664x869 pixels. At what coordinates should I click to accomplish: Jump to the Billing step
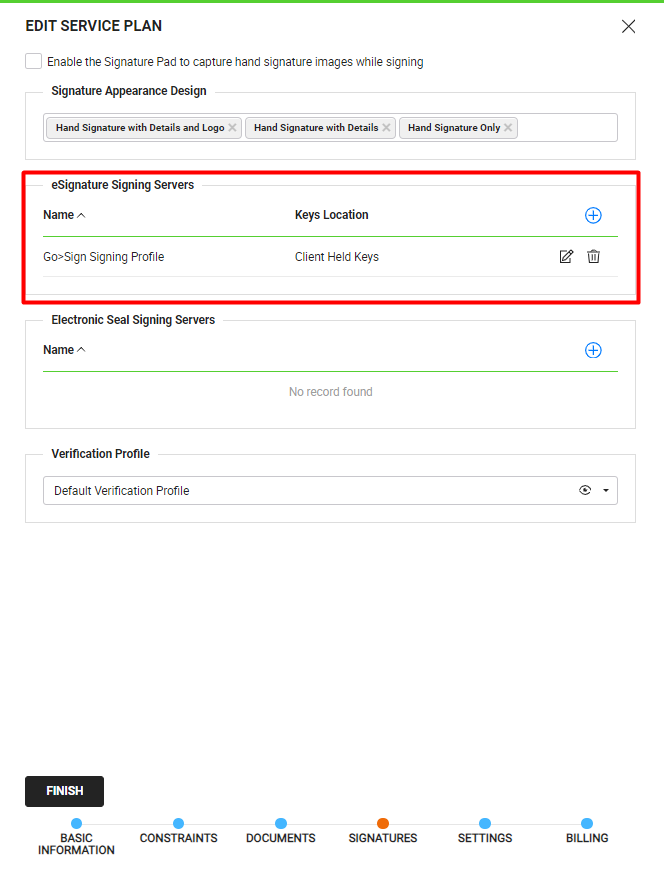click(x=587, y=825)
